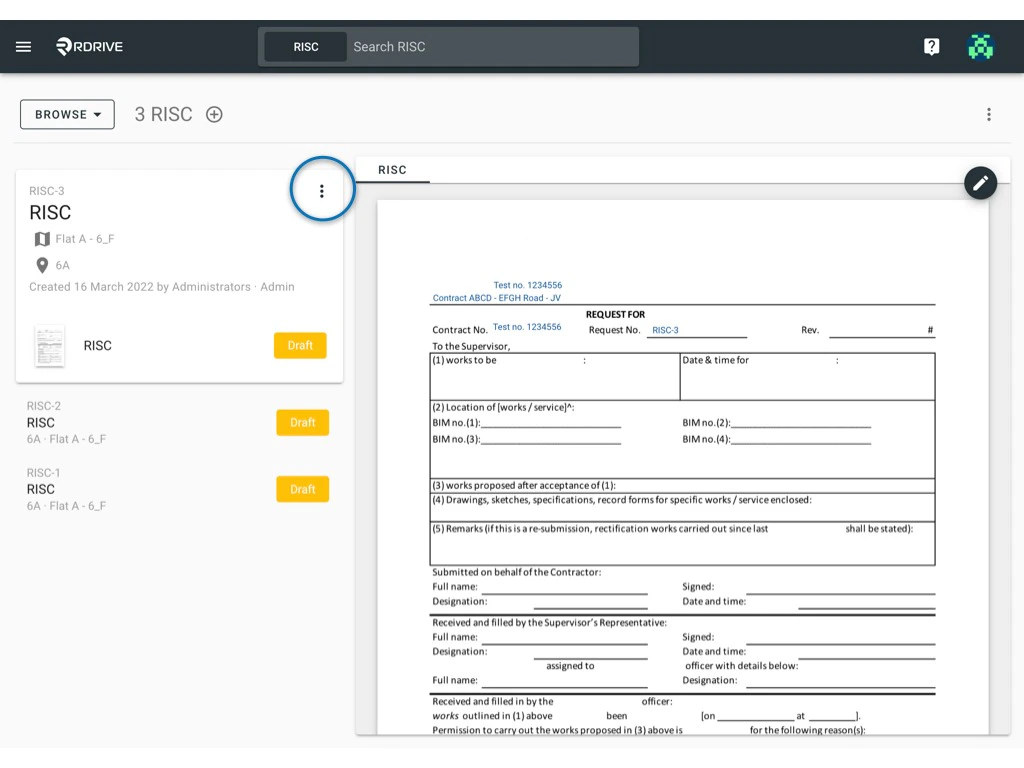Open the help icon in the top bar
The image size is (1024, 768).
click(931, 46)
